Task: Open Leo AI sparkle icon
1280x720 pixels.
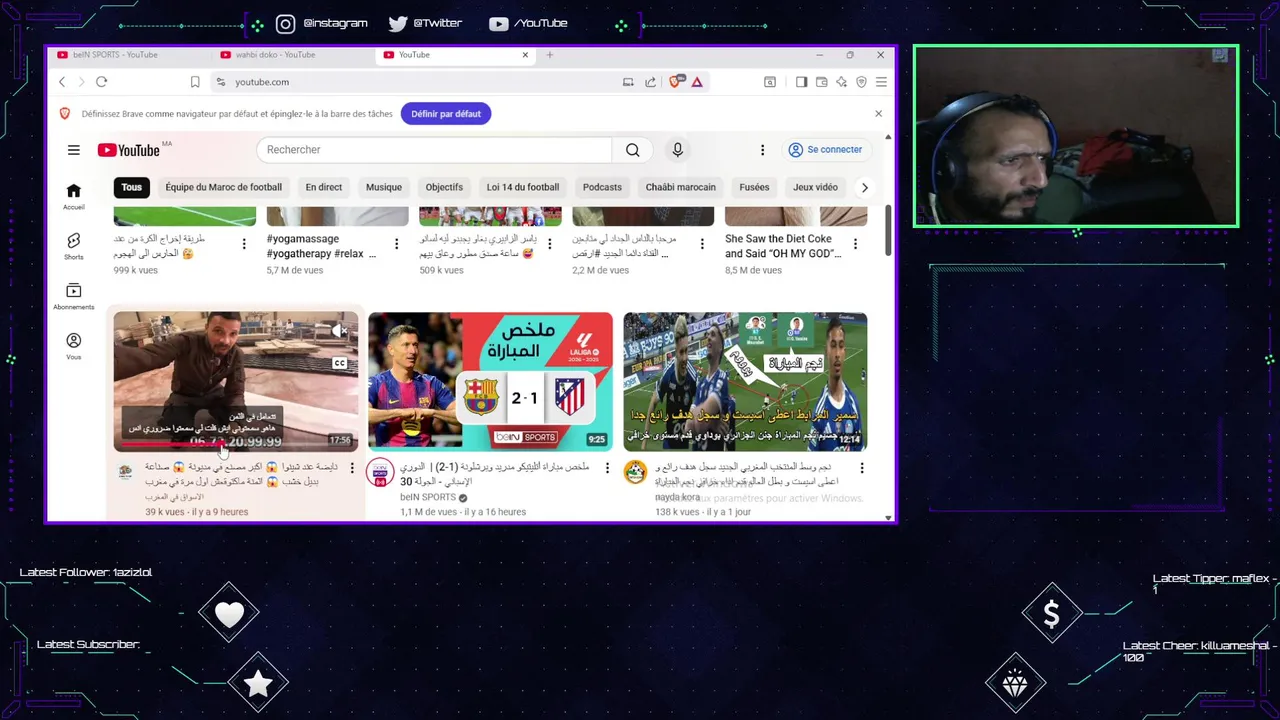Action: click(841, 82)
